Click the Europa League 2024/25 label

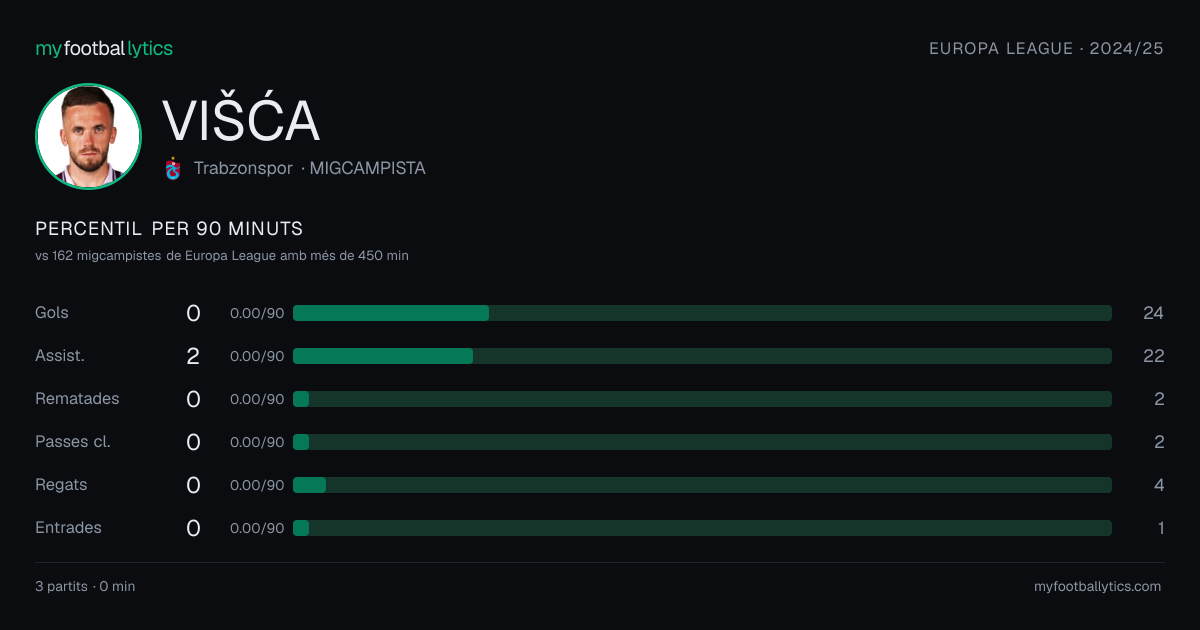tap(1046, 48)
